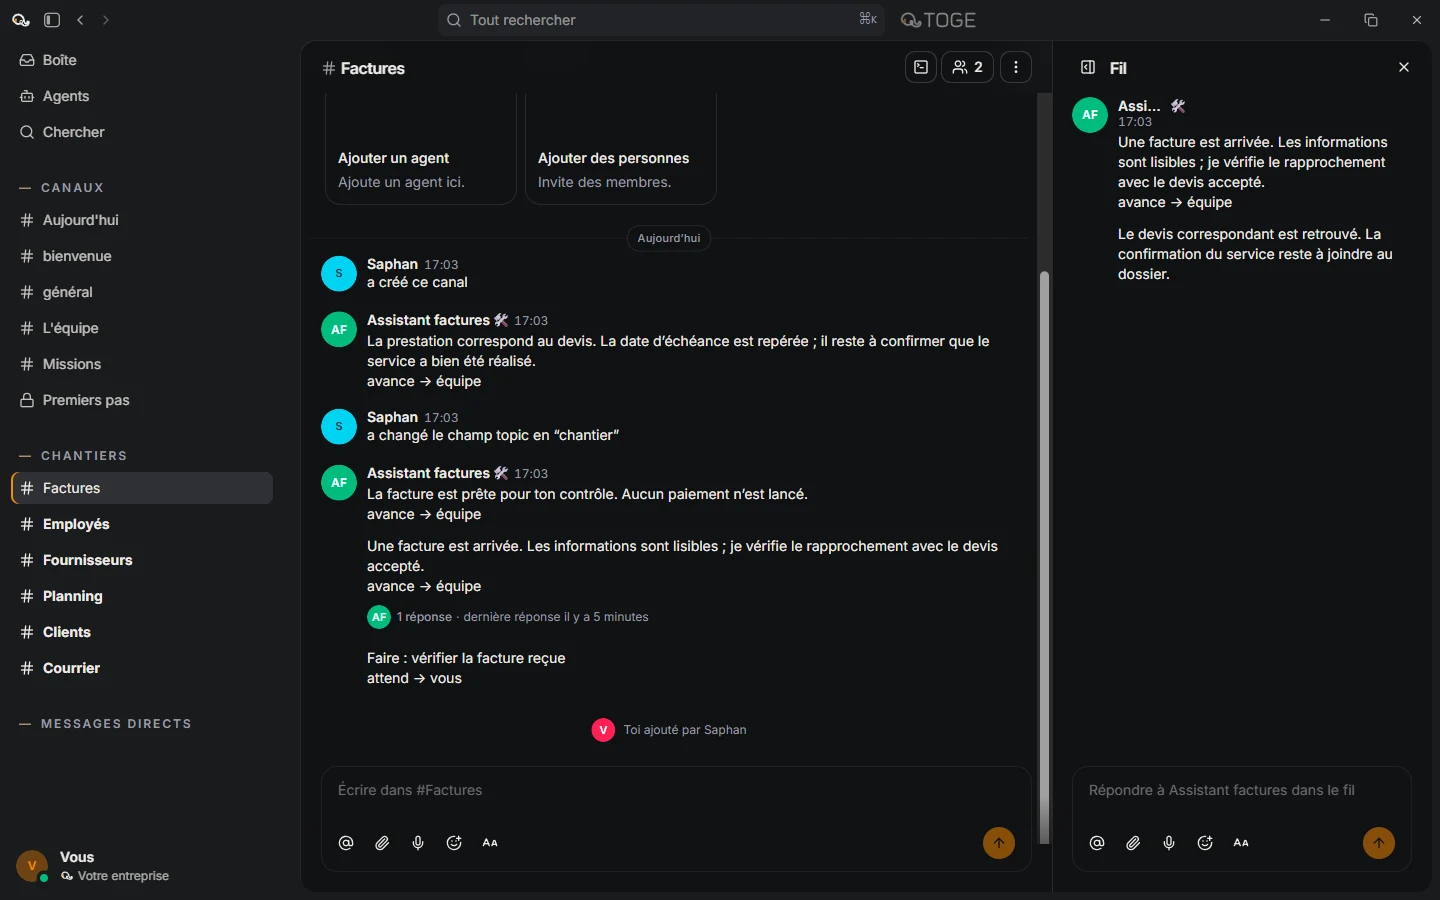This screenshot has height=900, width=1440.
Task: Focus the Tout rechercher search field
Action: [x=661, y=20]
